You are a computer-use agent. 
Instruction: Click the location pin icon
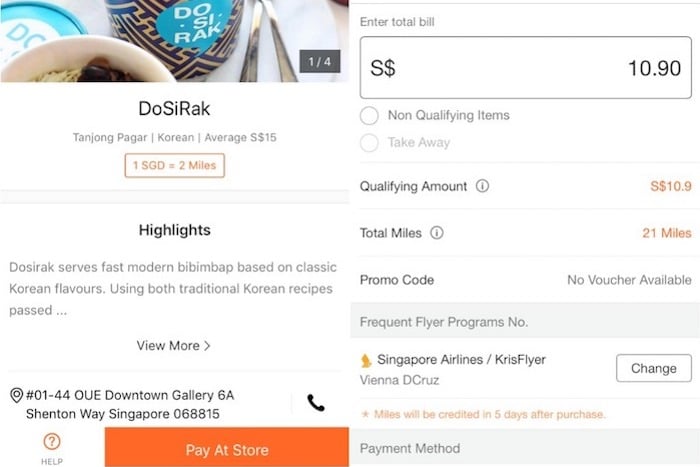tap(17, 395)
